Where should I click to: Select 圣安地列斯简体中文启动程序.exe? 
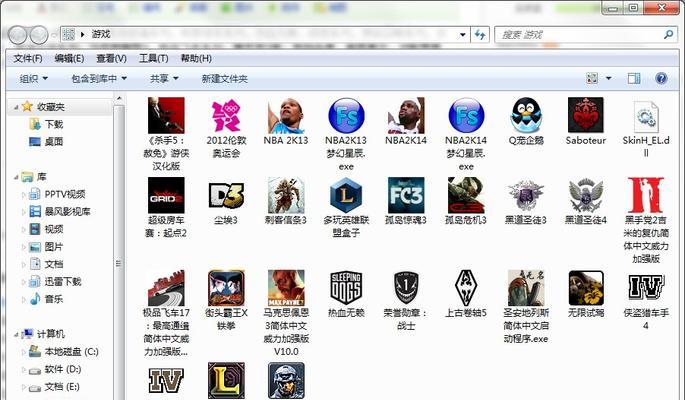(x=526, y=288)
